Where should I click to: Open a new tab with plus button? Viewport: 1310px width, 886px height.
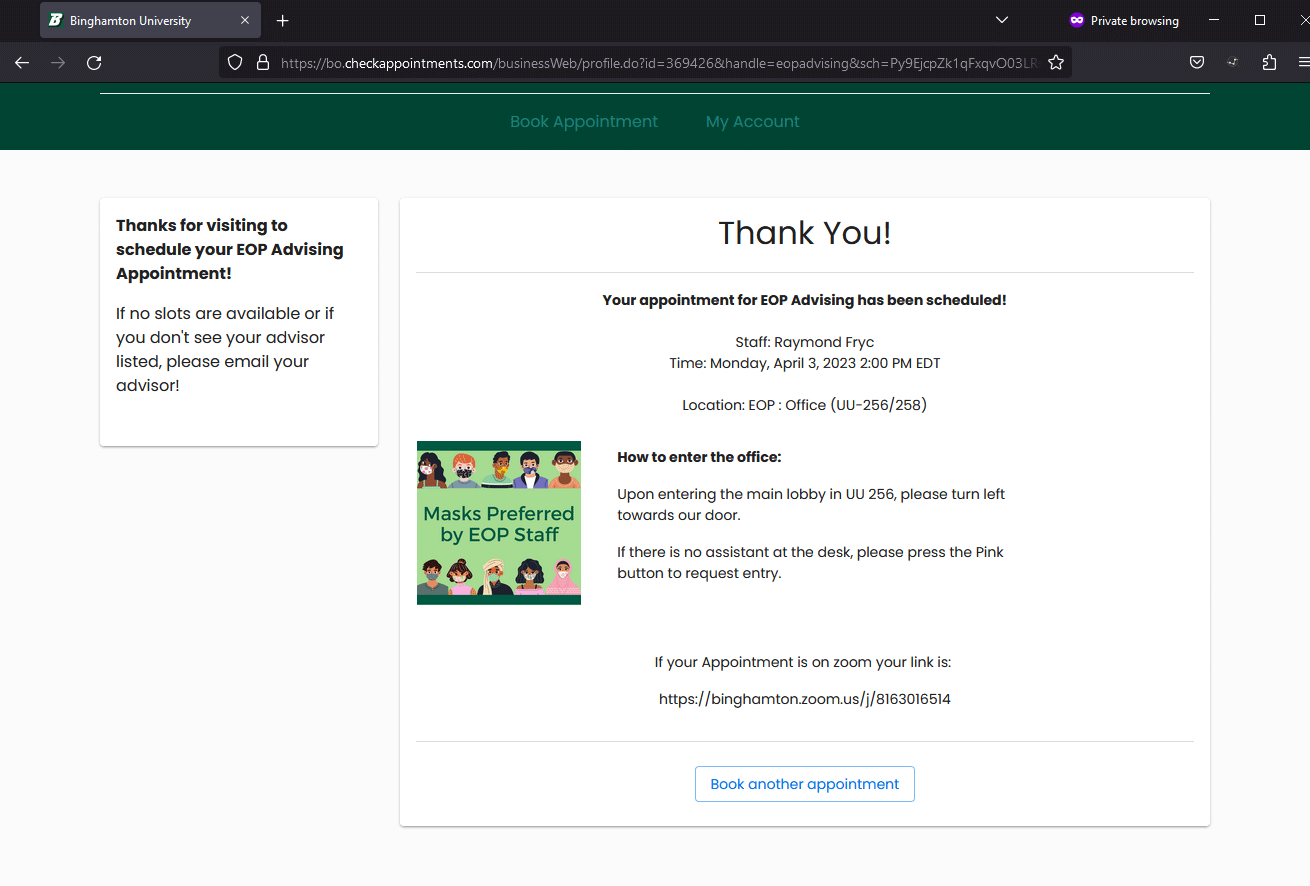(283, 20)
